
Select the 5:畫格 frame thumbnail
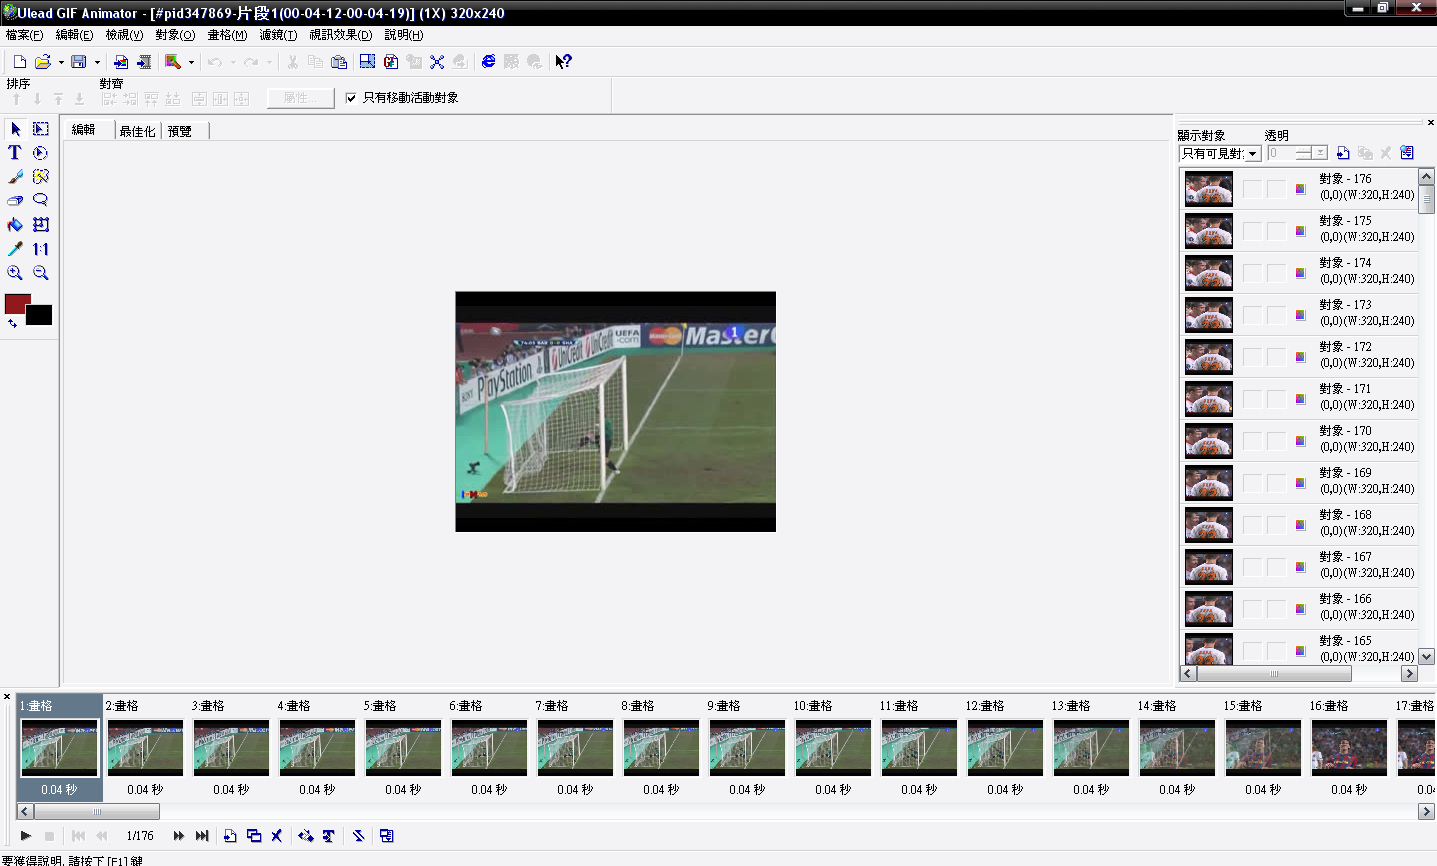pyautogui.click(x=403, y=747)
